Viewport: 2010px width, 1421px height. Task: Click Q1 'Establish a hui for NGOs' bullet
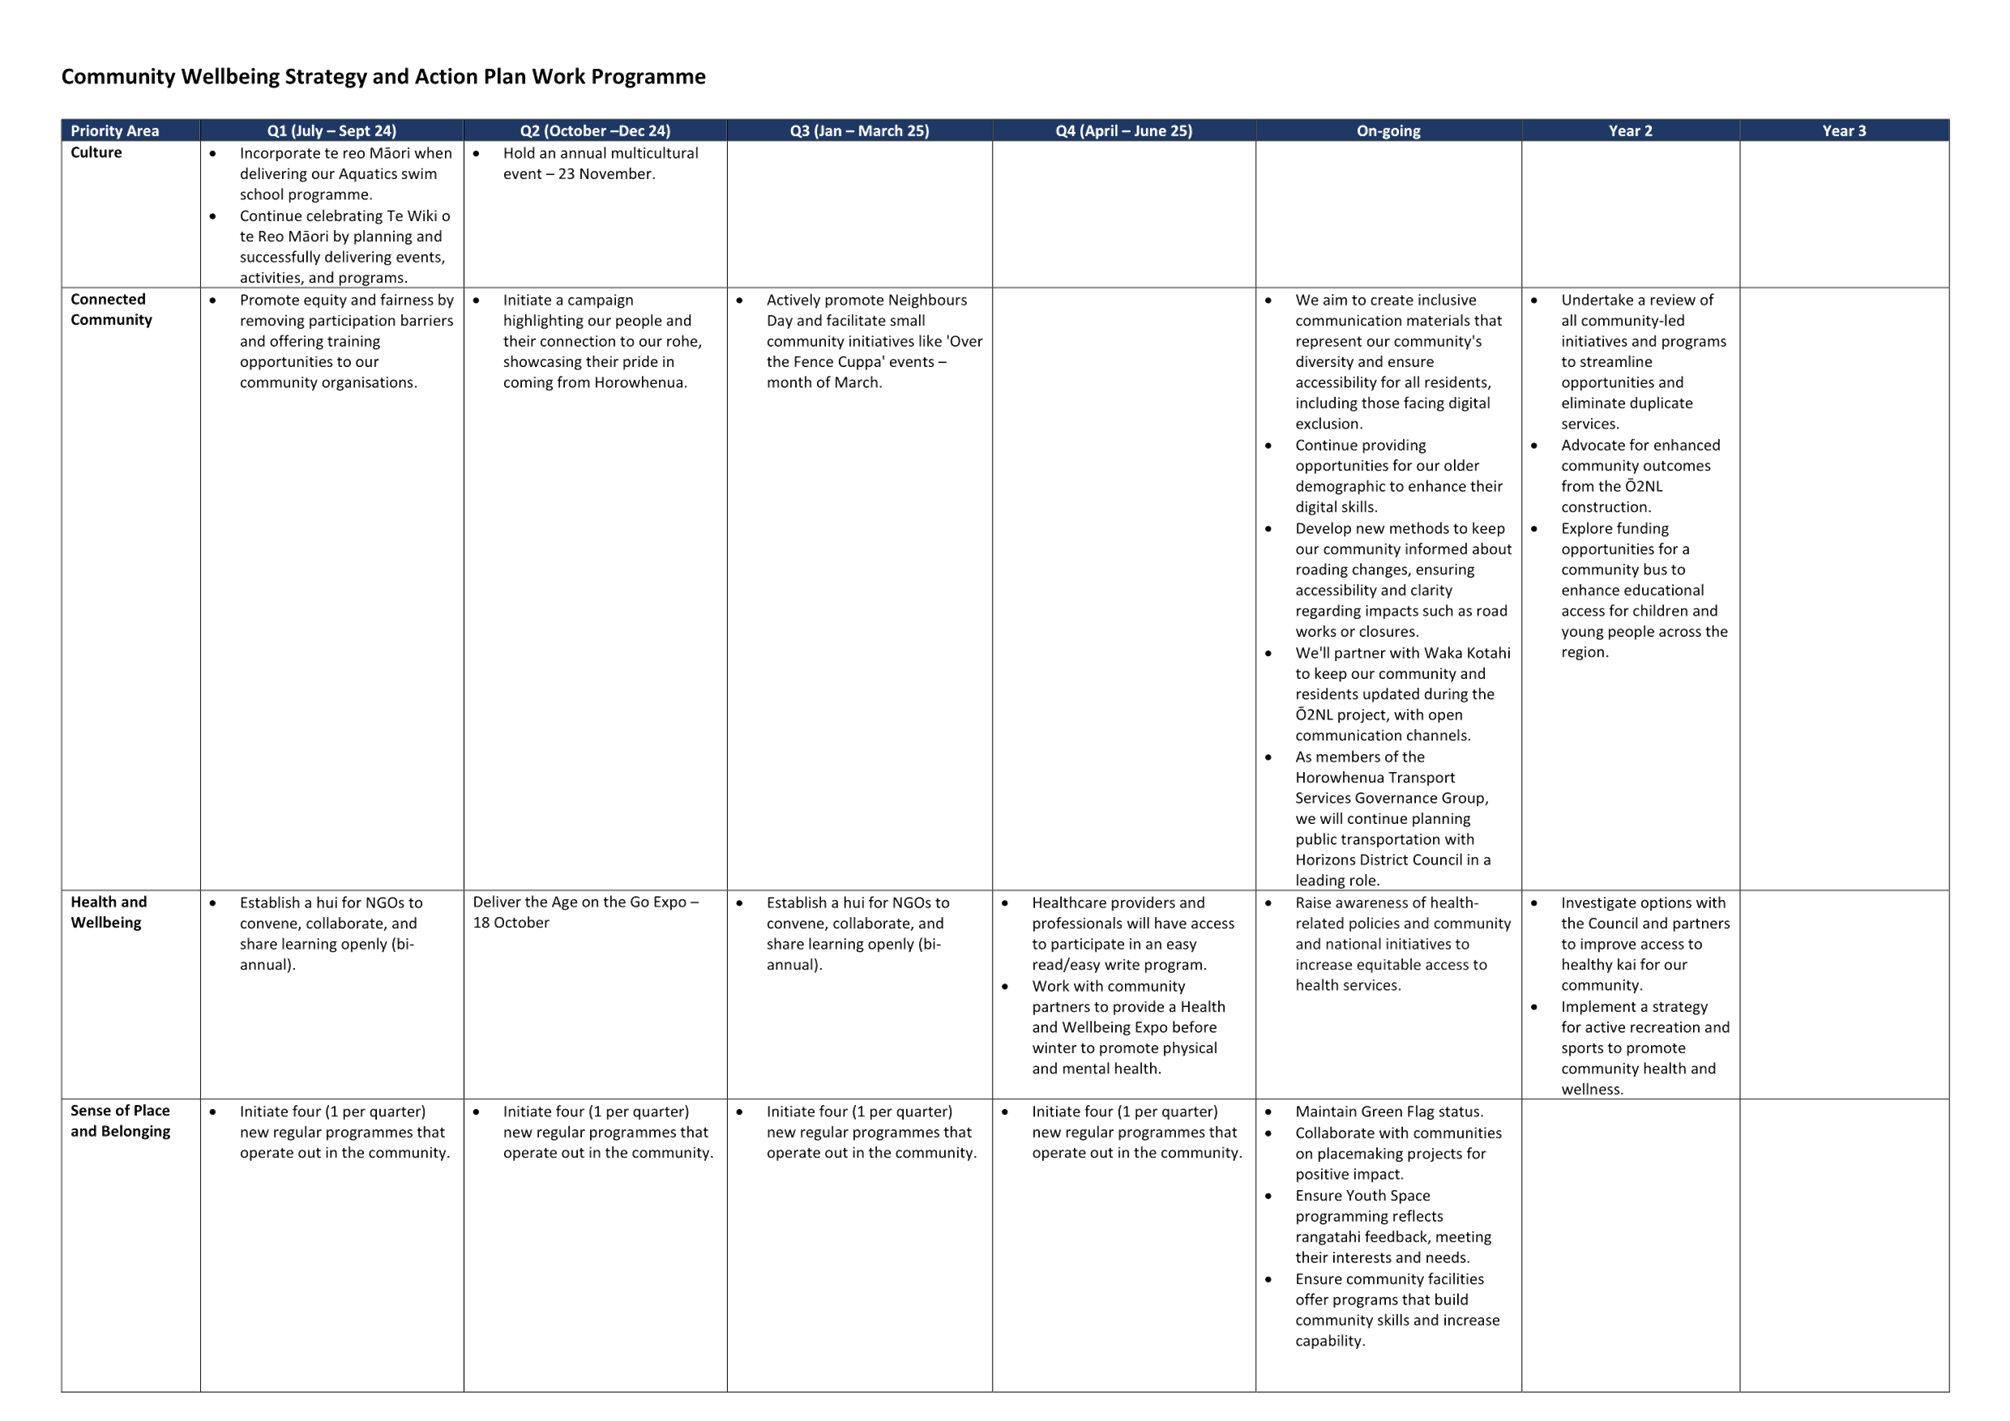331,934
